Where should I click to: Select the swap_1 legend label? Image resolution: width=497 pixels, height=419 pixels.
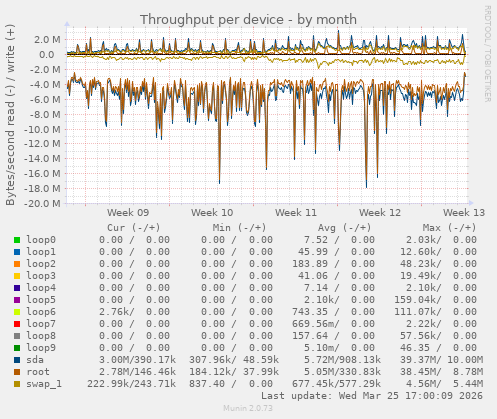(44, 384)
